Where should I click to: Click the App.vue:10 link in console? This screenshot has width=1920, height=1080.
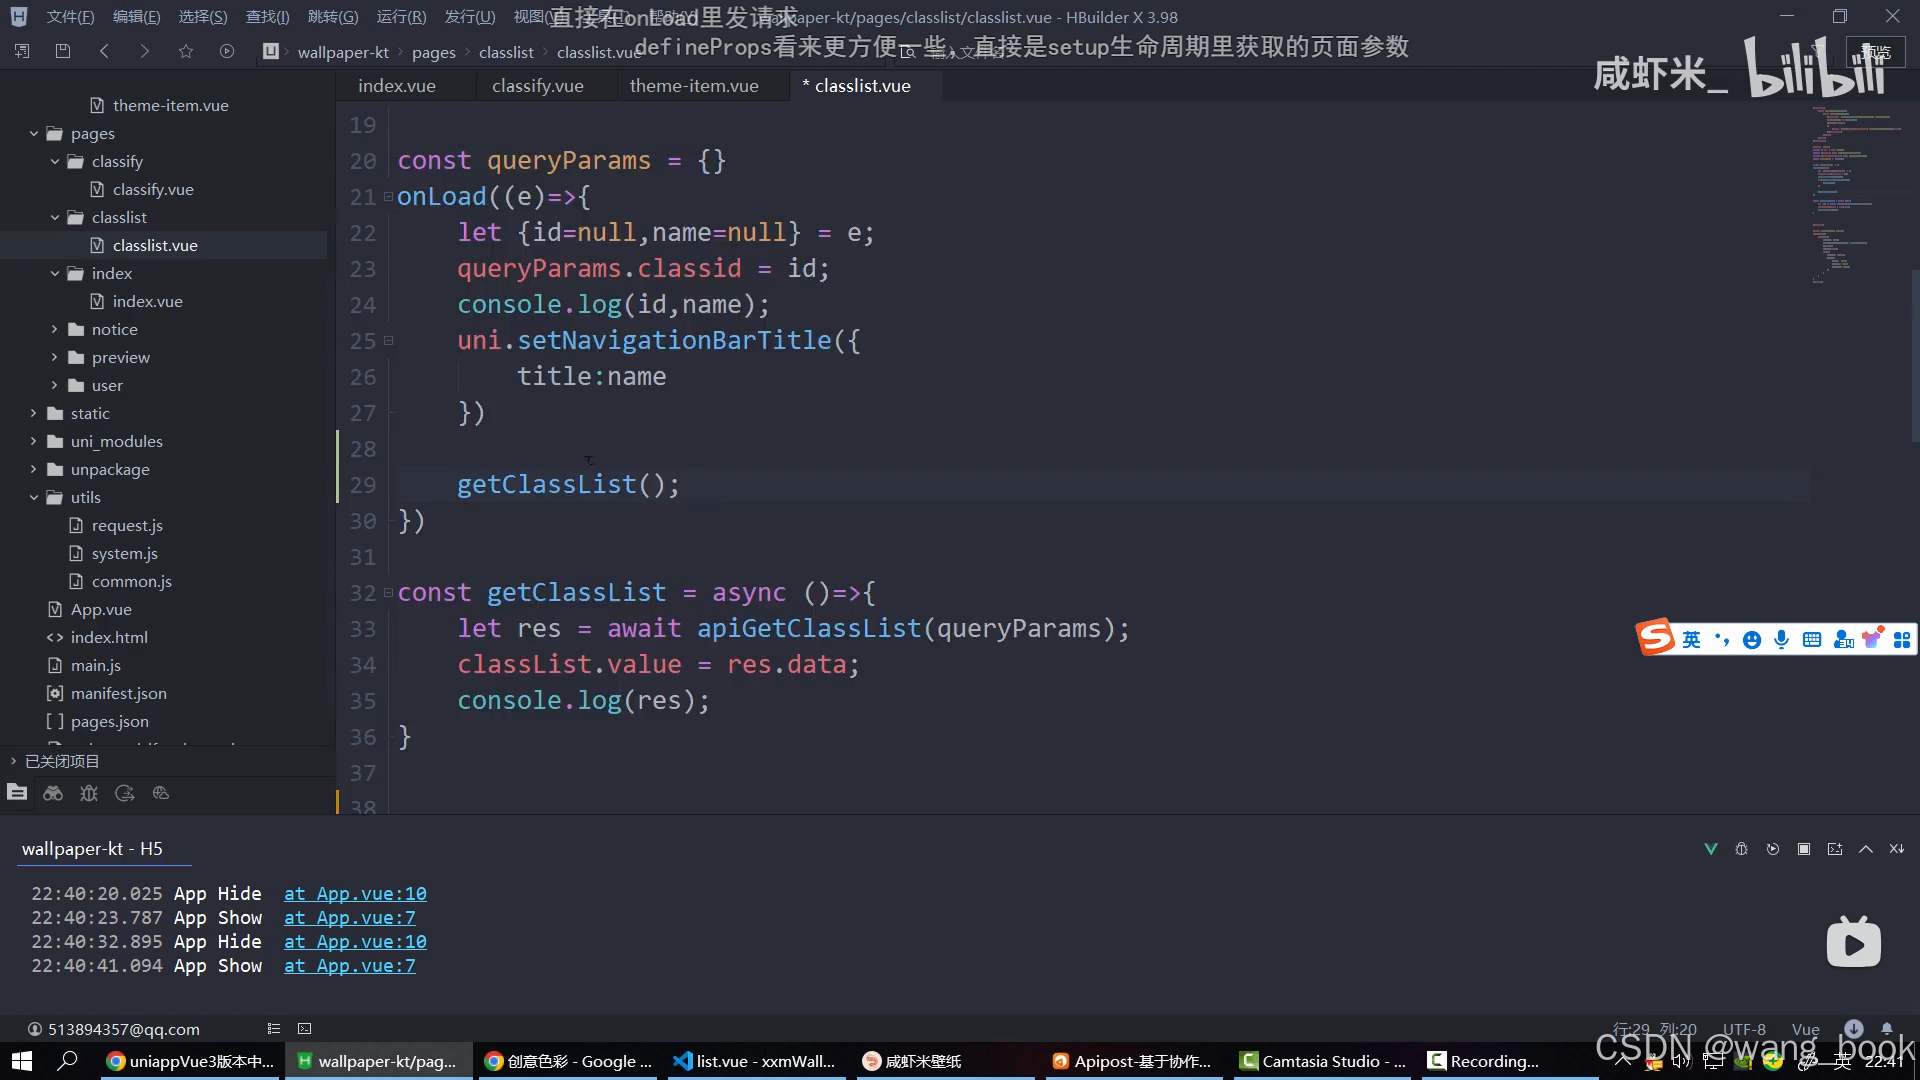(355, 894)
